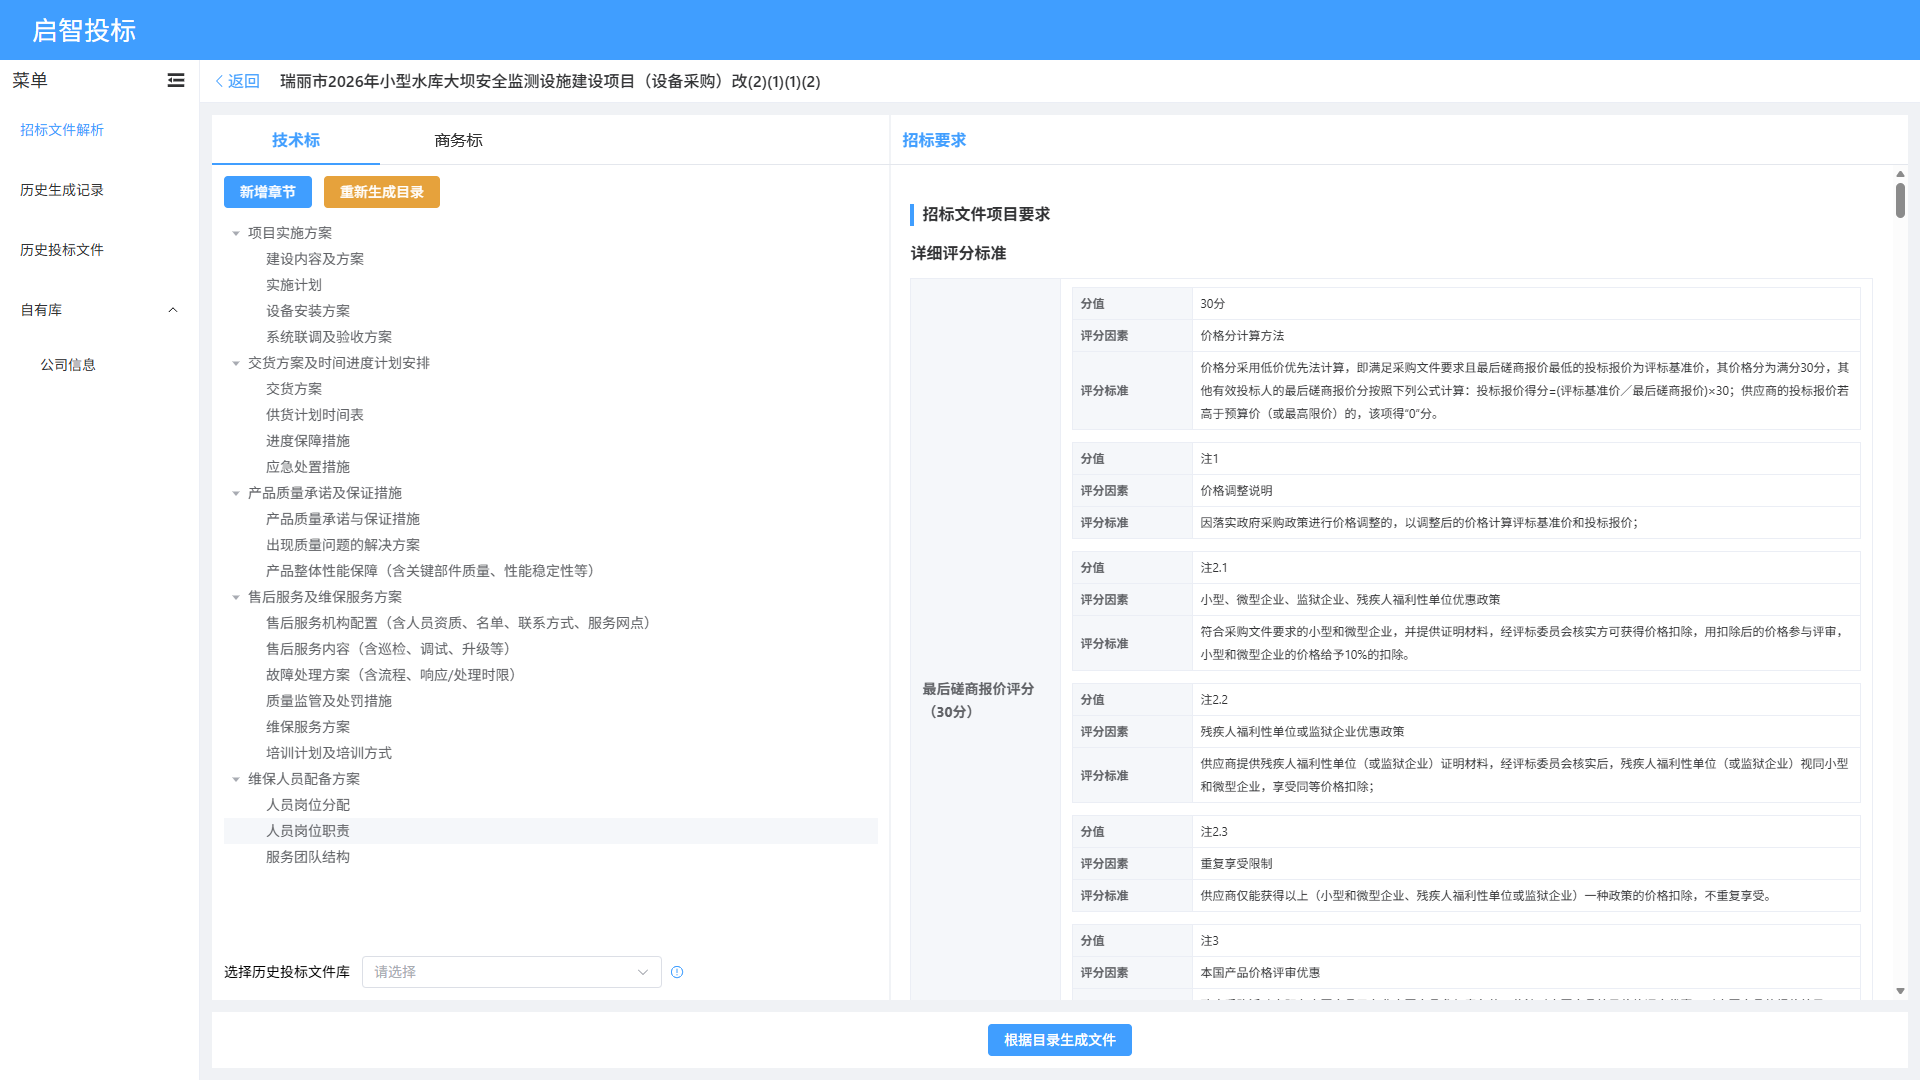This screenshot has width=1920, height=1080.
Task: Open 公司信息 sidebar item
Action: [68, 365]
